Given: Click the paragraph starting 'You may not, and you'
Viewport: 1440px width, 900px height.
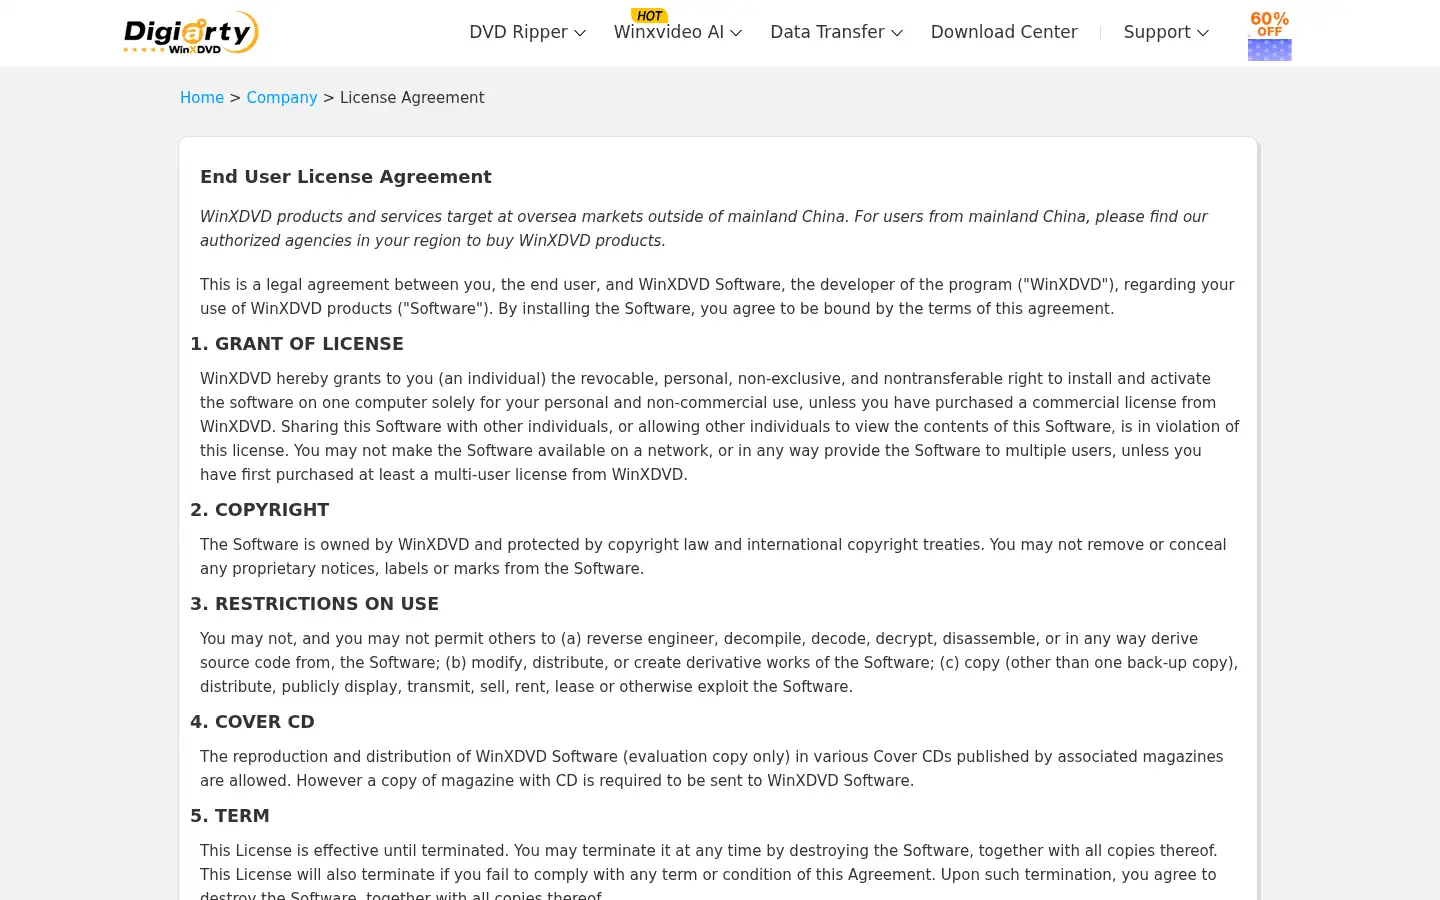Looking at the screenshot, I should point(719,663).
